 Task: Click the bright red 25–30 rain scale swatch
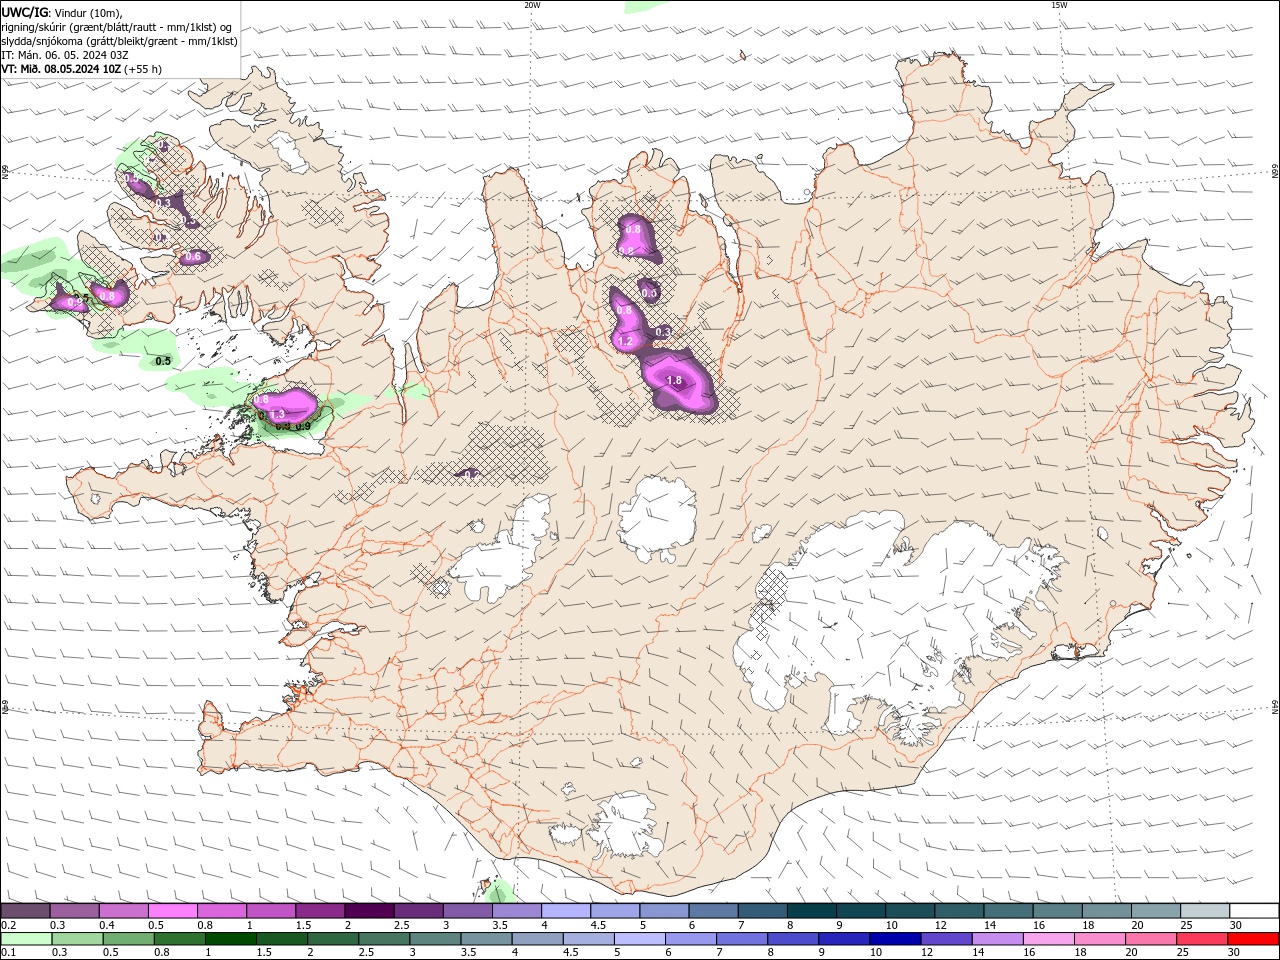tap(1253, 939)
